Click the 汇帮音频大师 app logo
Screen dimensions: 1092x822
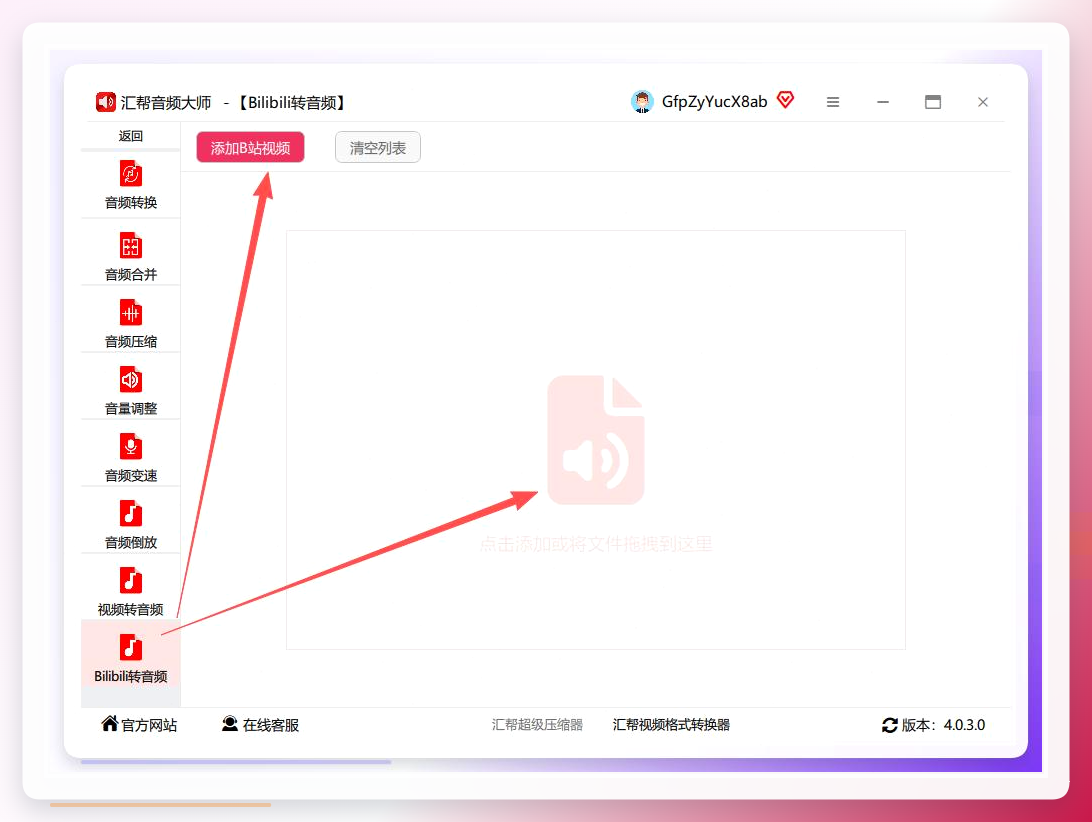click(x=106, y=102)
